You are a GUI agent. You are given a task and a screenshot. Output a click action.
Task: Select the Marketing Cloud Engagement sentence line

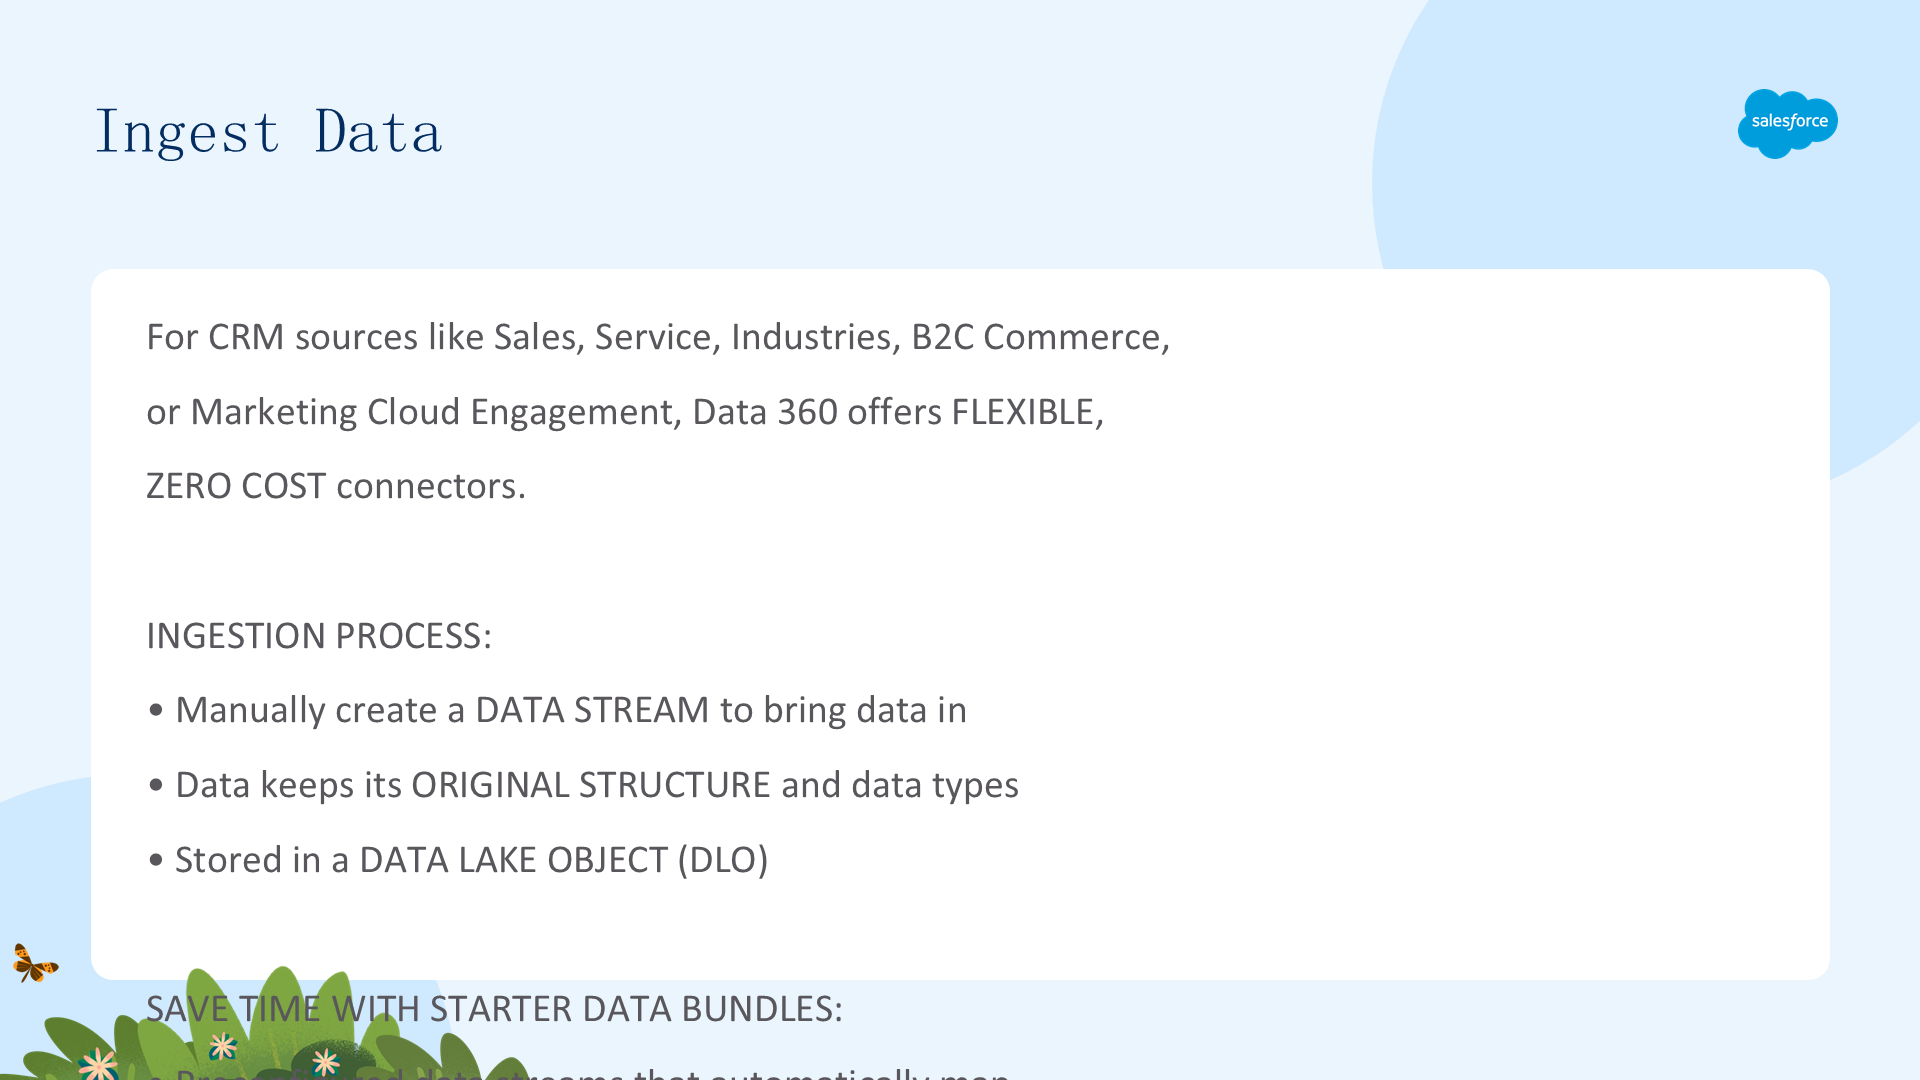click(625, 412)
